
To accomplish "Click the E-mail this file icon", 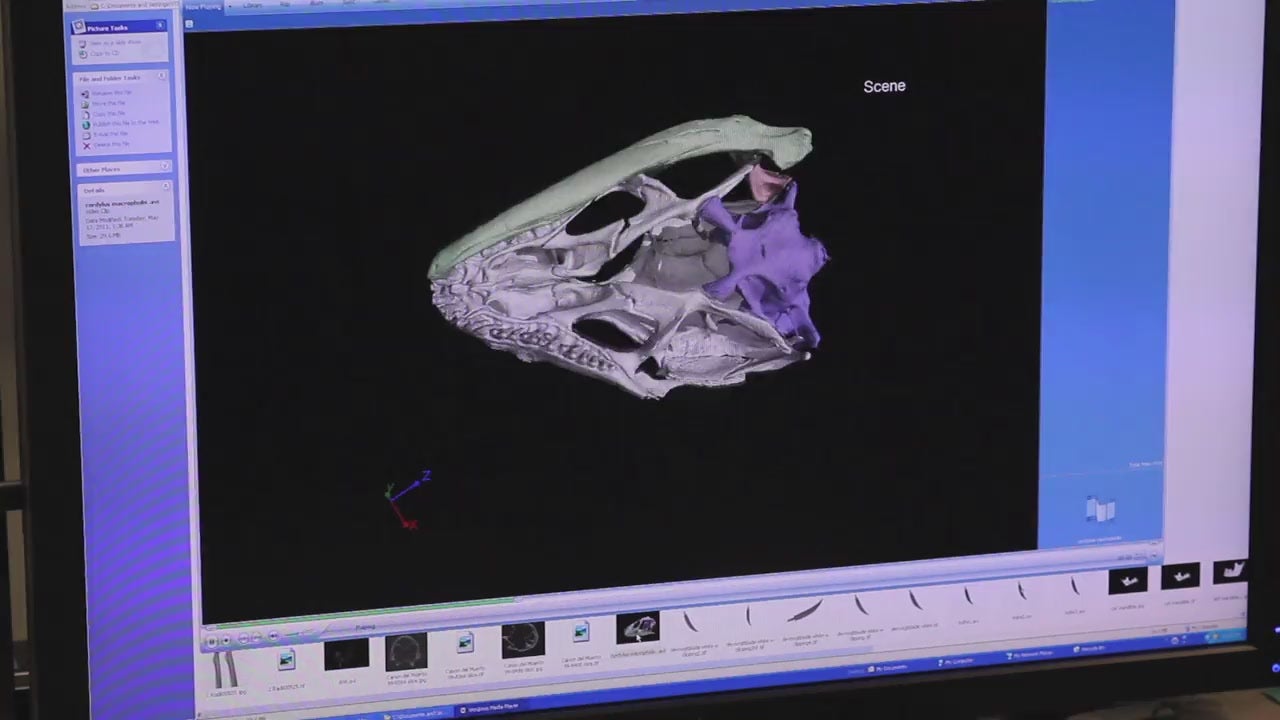I will [86, 134].
